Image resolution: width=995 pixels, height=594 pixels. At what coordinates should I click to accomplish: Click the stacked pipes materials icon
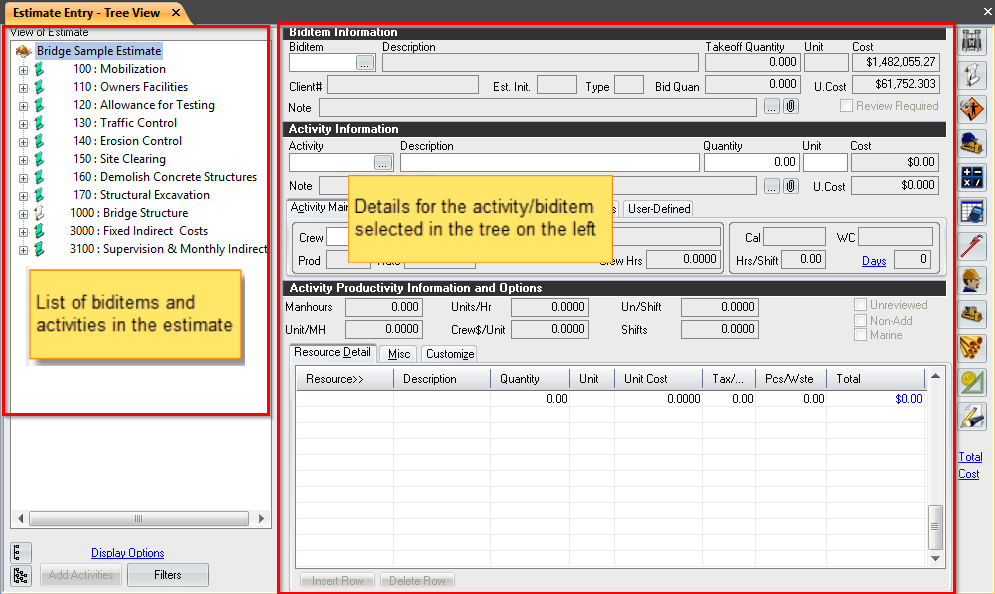(x=972, y=349)
